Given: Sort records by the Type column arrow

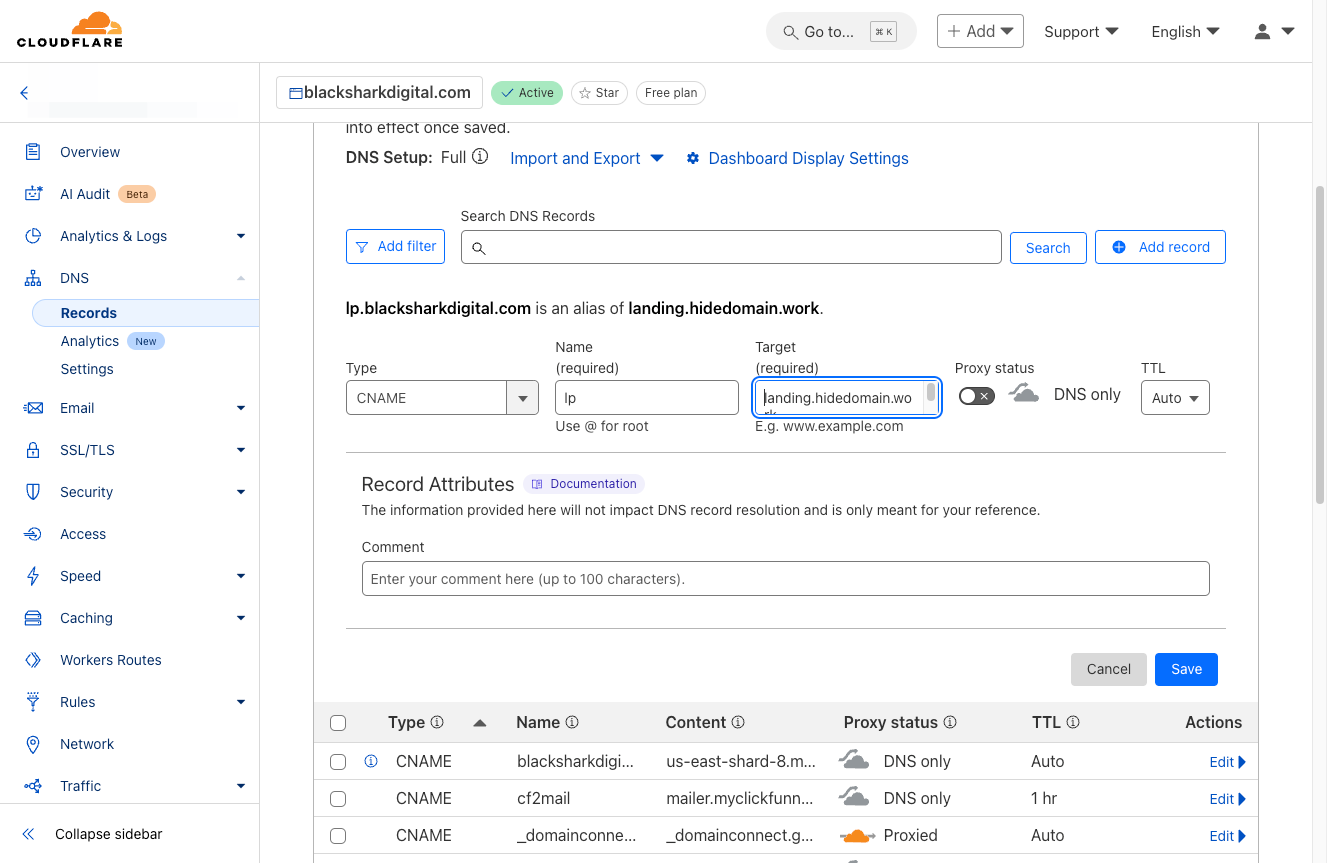Looking at the screenshot, I should point(480,722).
